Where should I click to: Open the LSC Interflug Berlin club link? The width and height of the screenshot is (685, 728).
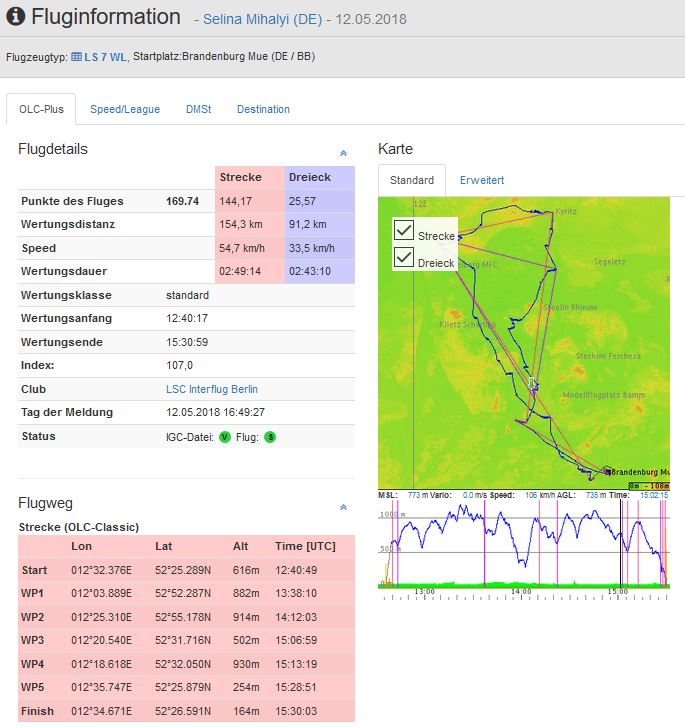(x=214, y=389)
